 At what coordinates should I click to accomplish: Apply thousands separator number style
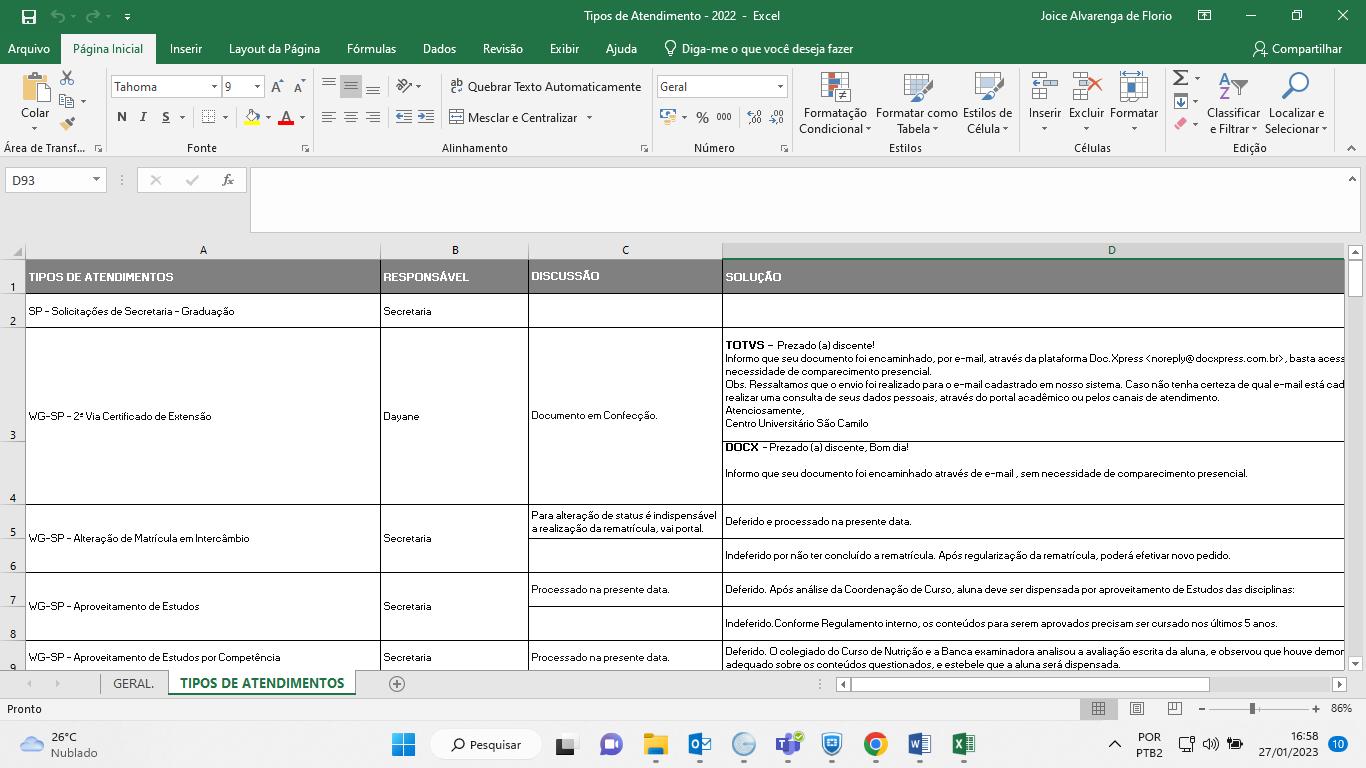click(724, 117)
